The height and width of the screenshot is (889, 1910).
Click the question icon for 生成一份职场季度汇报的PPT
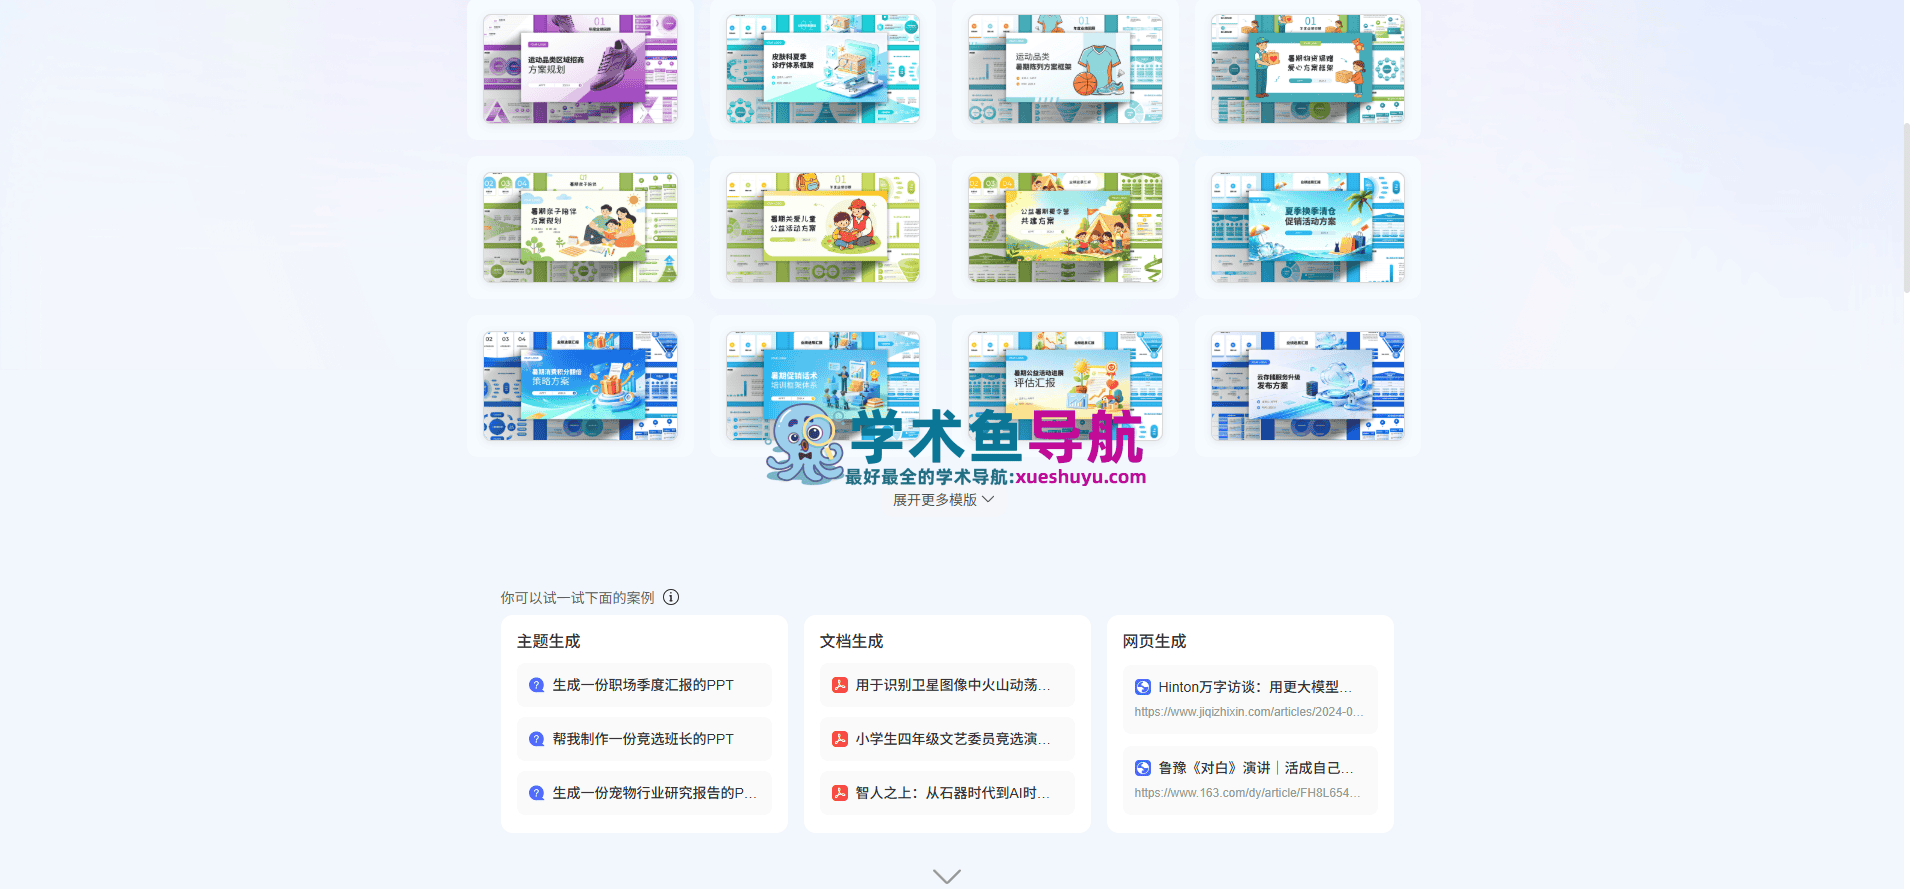[x=536, y=685]
